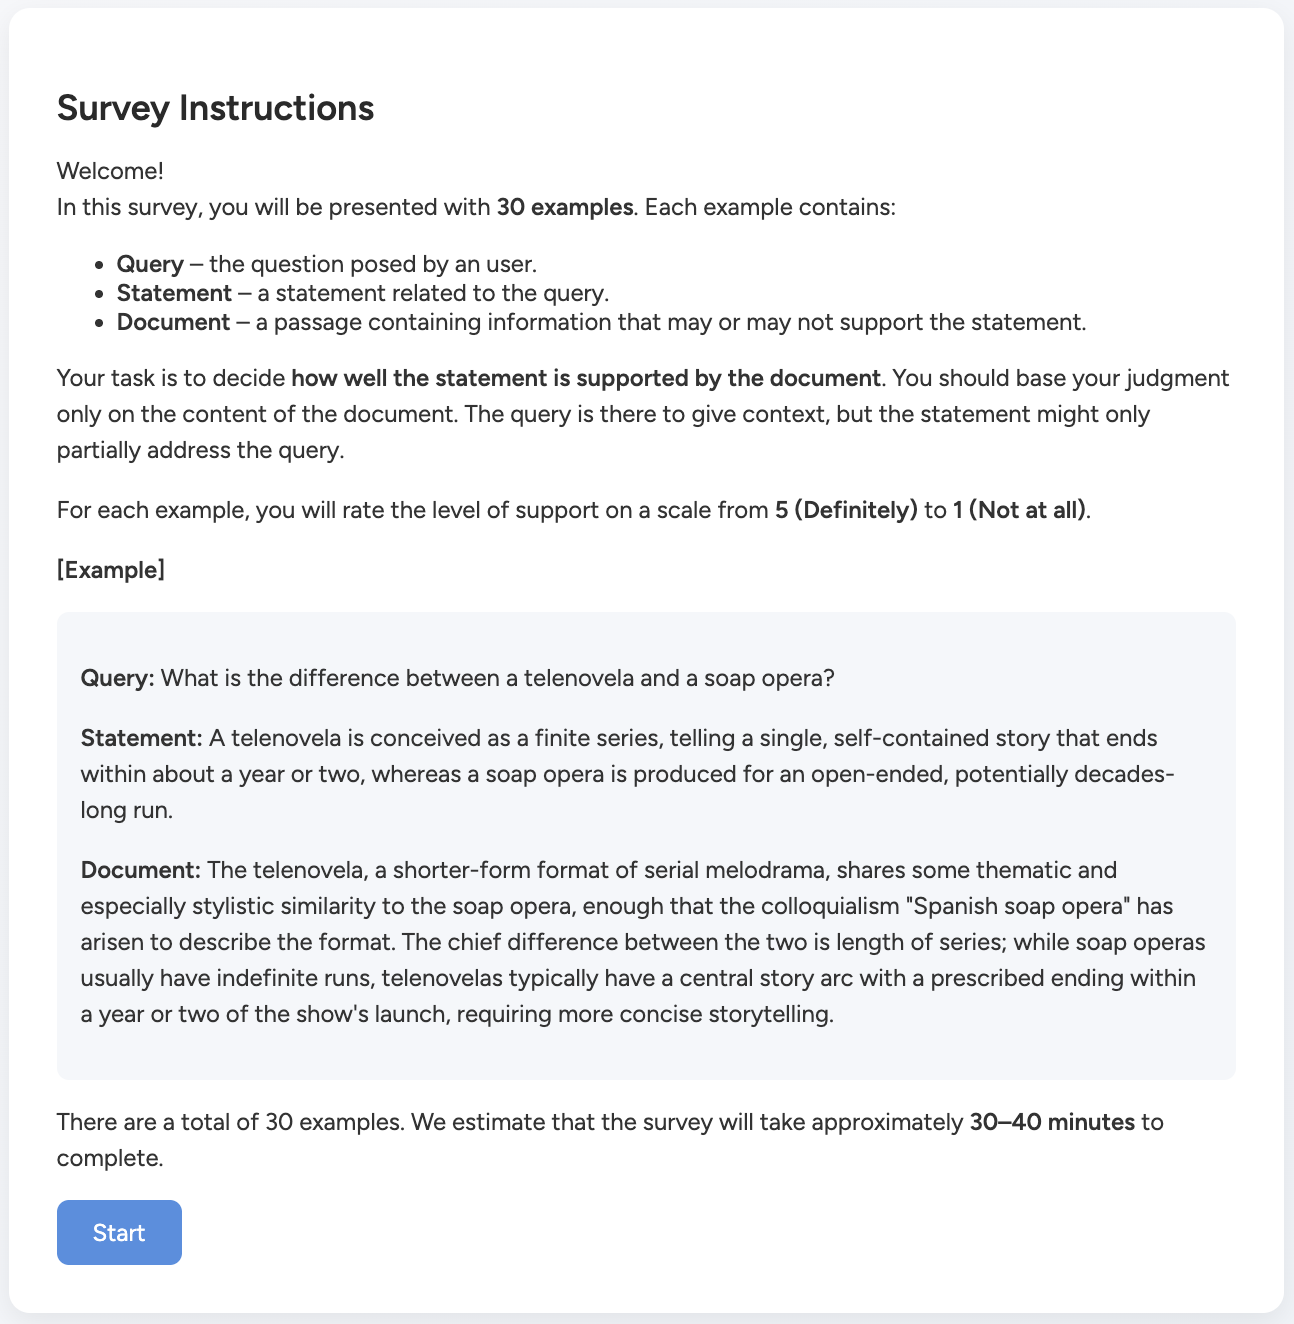
Task: Click the bold "5 (Definitely)" rating text
Action: pyautogui.click(x=846, y=510)
